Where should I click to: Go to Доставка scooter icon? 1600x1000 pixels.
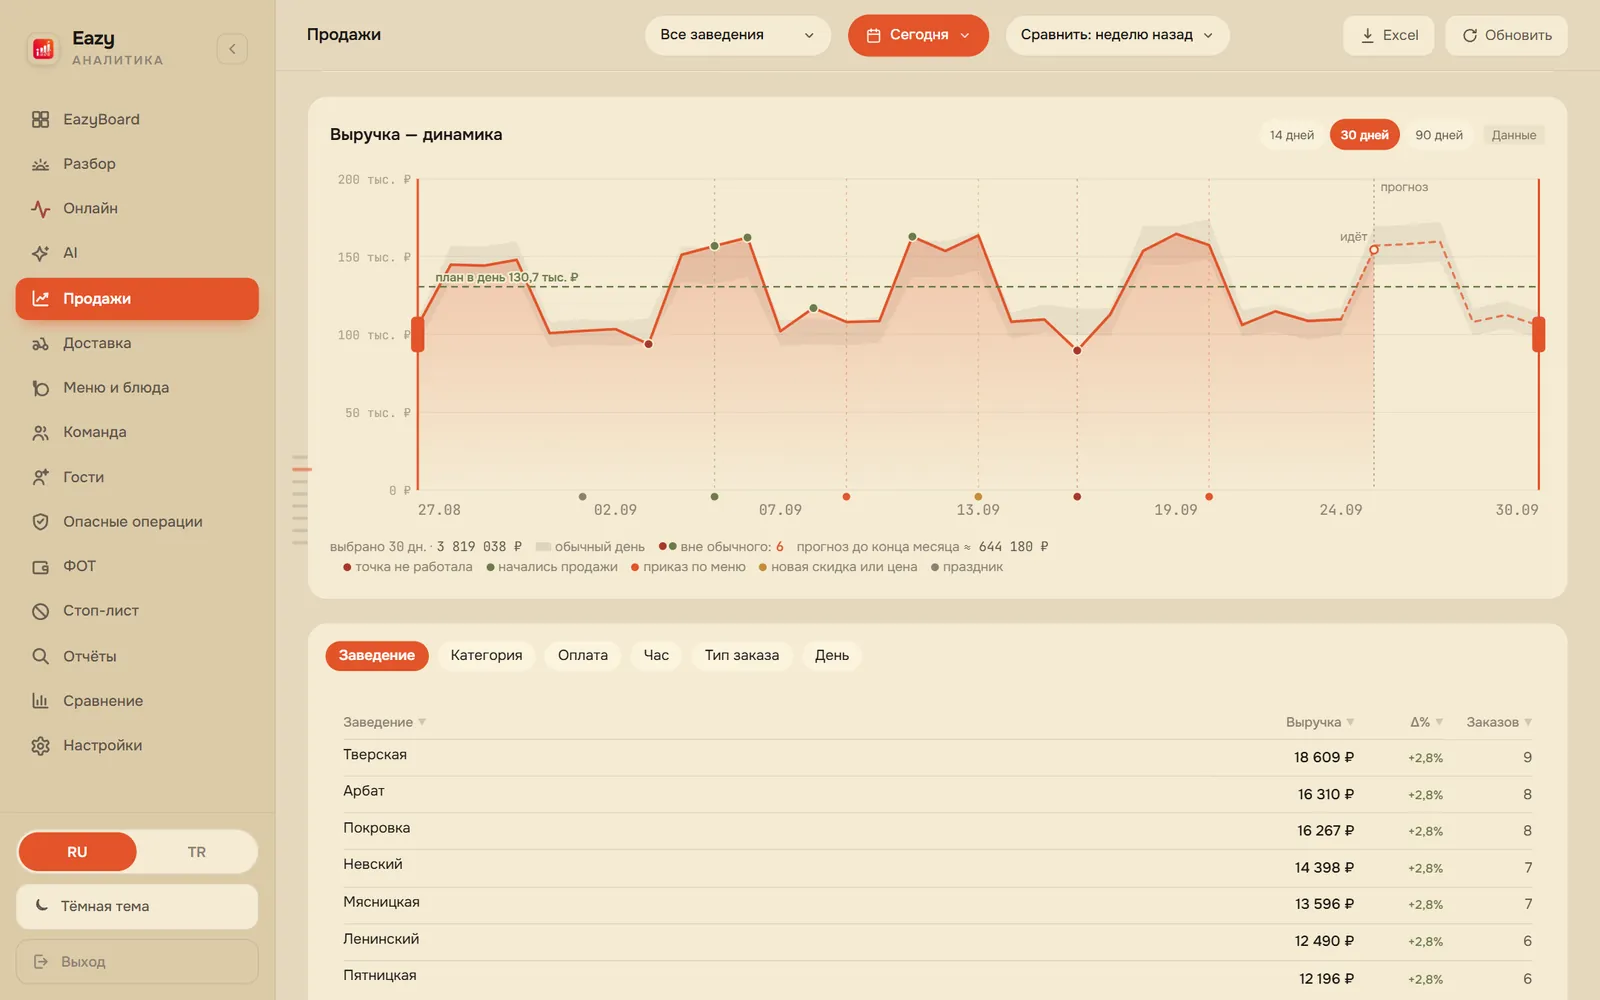point(40,343)
